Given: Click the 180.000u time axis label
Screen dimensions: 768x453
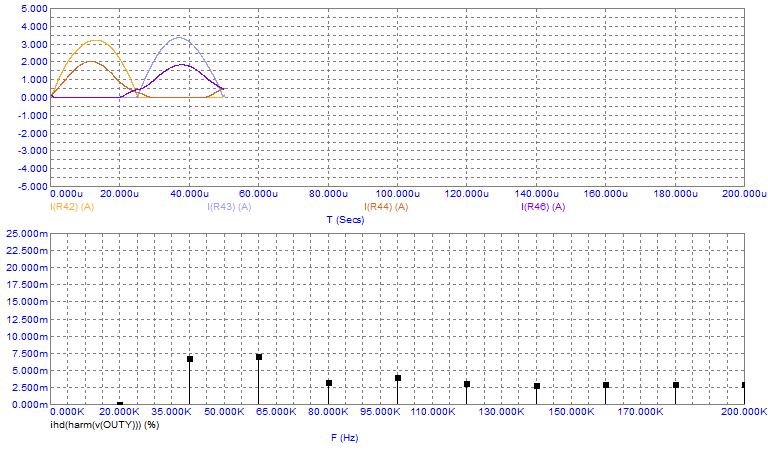Looking at the screenshot, I should (676, 194).
